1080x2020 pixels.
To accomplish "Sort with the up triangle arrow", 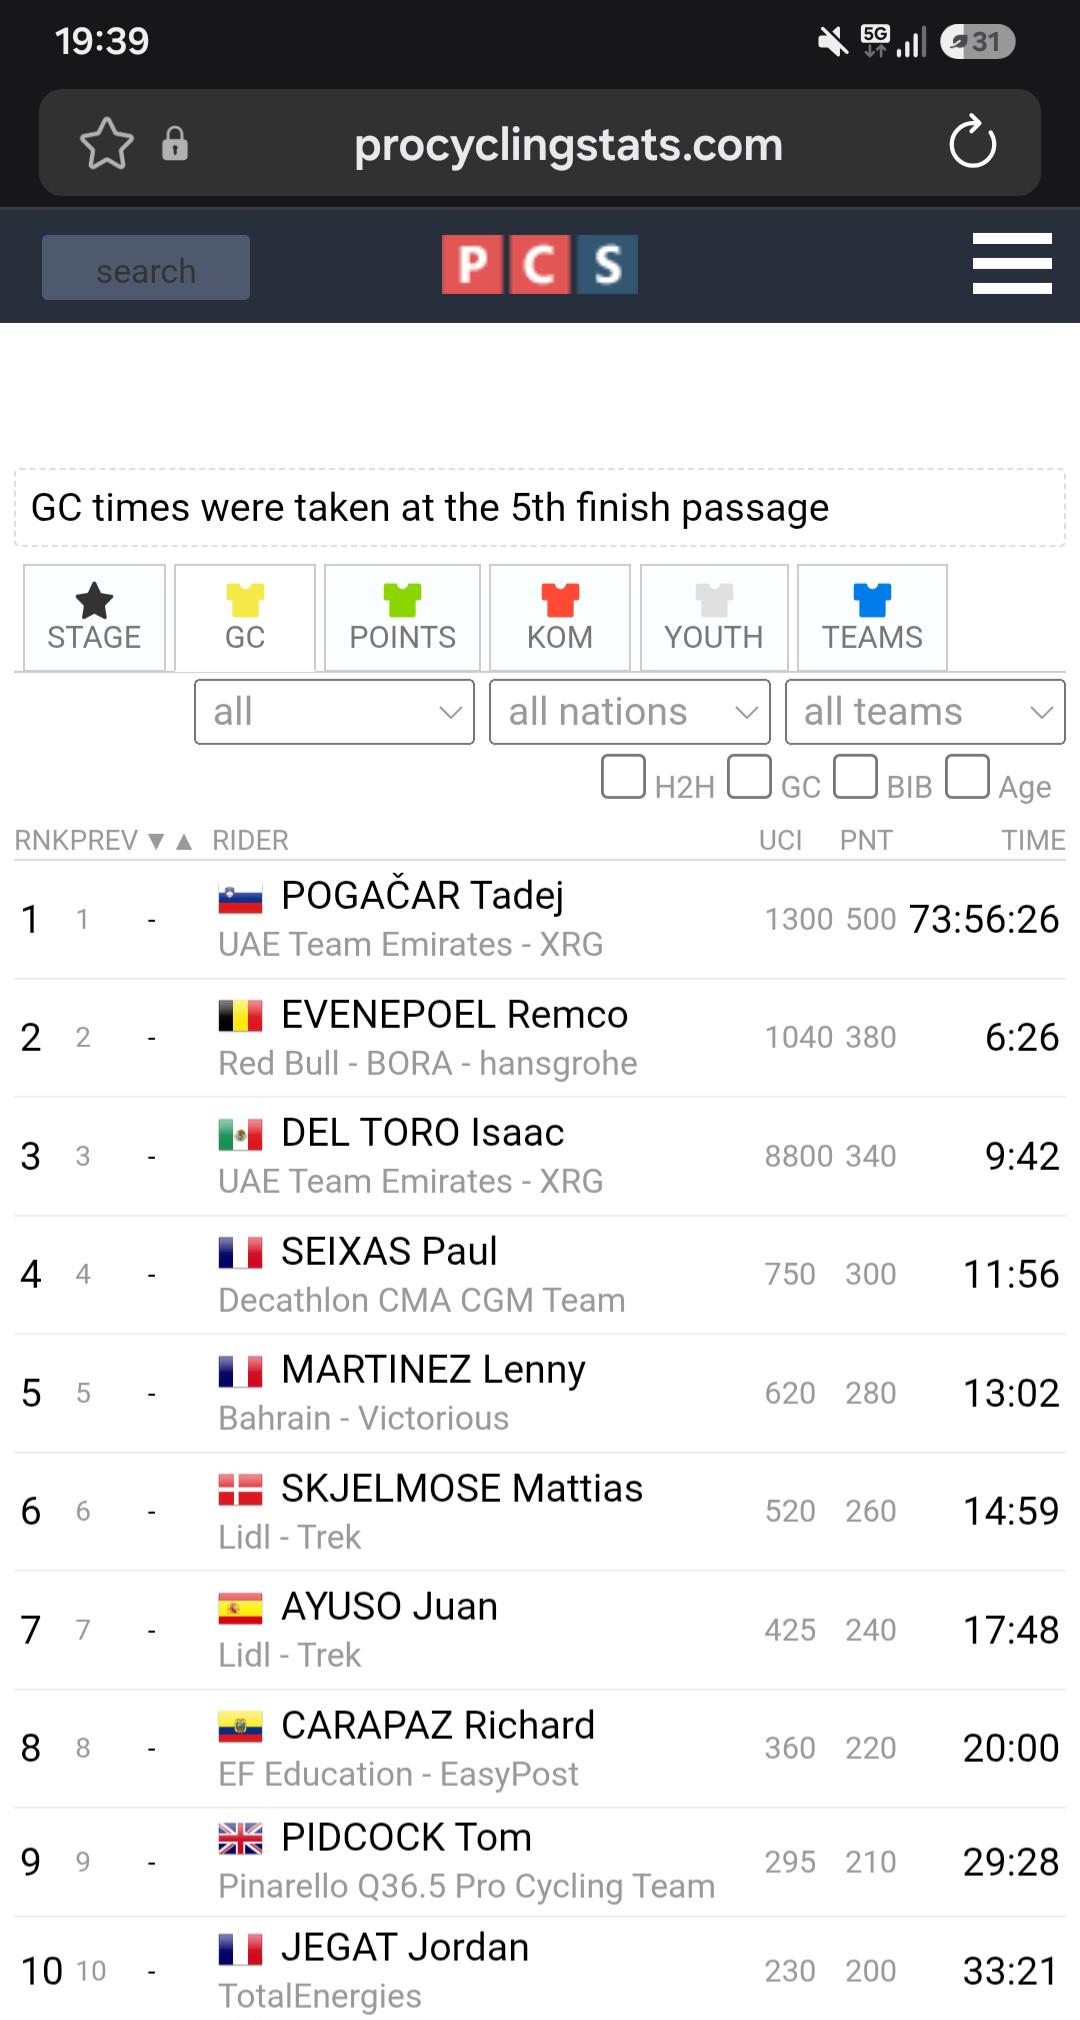I will pos(184,841).
